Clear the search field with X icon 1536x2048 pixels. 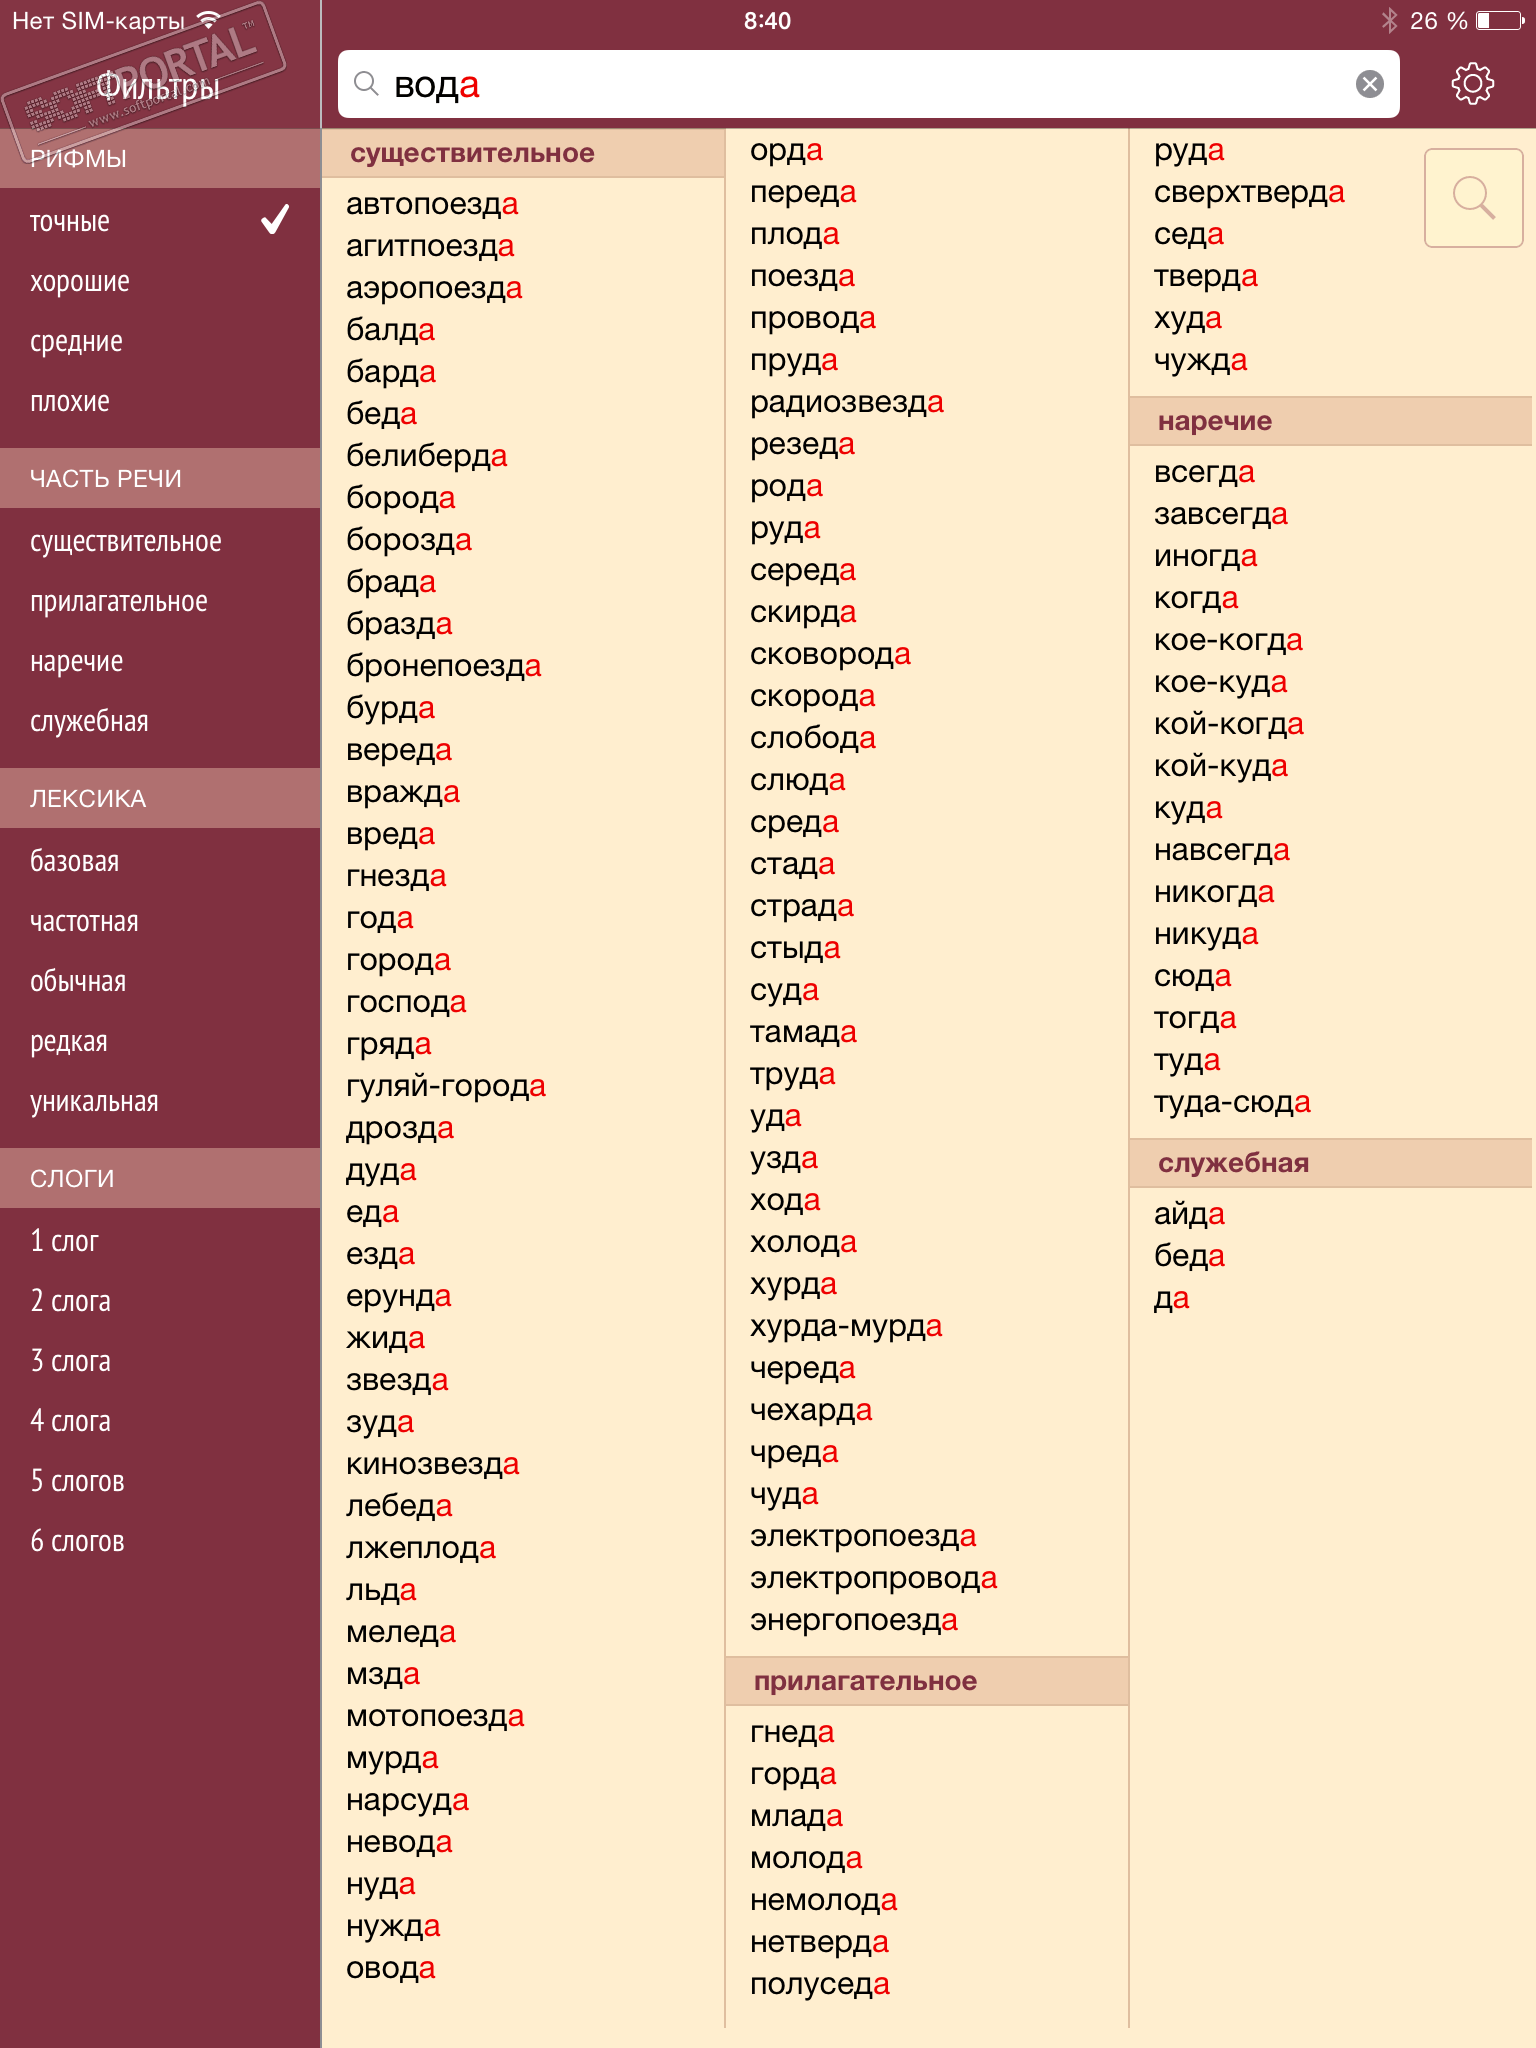pyautogui.click(x=1370, y=84)
